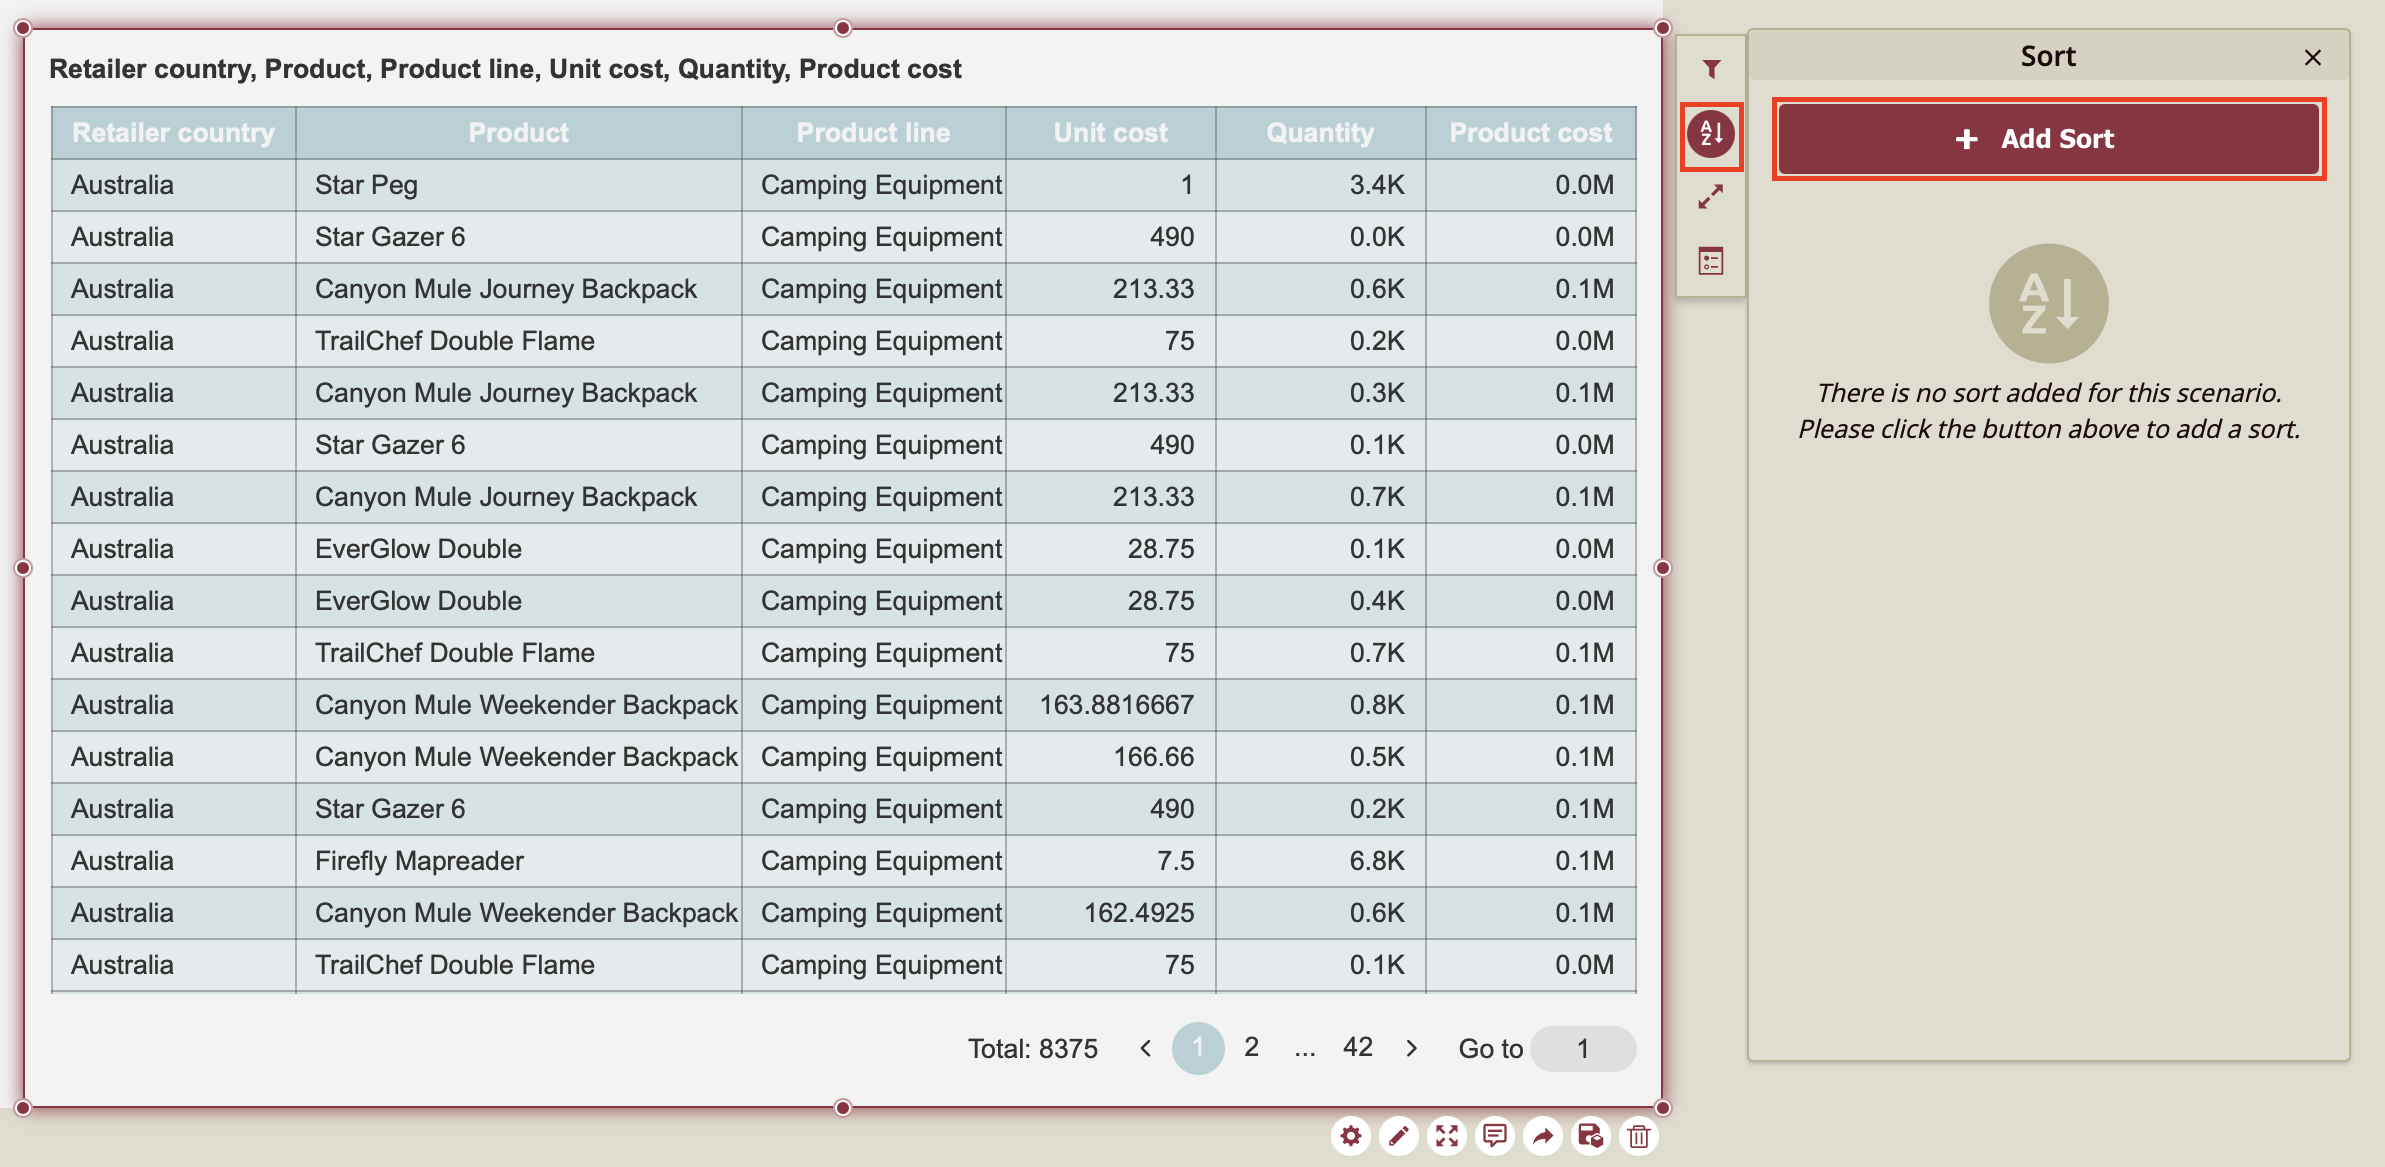
Task: Click the filter funnel icon
Action: [1711, 69]
